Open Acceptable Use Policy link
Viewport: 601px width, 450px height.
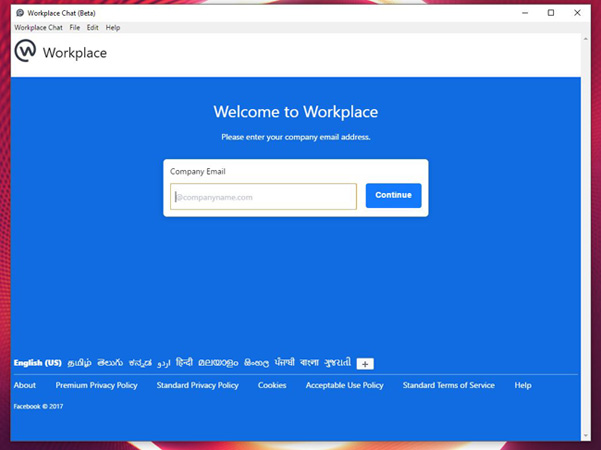tap(345, 385)
